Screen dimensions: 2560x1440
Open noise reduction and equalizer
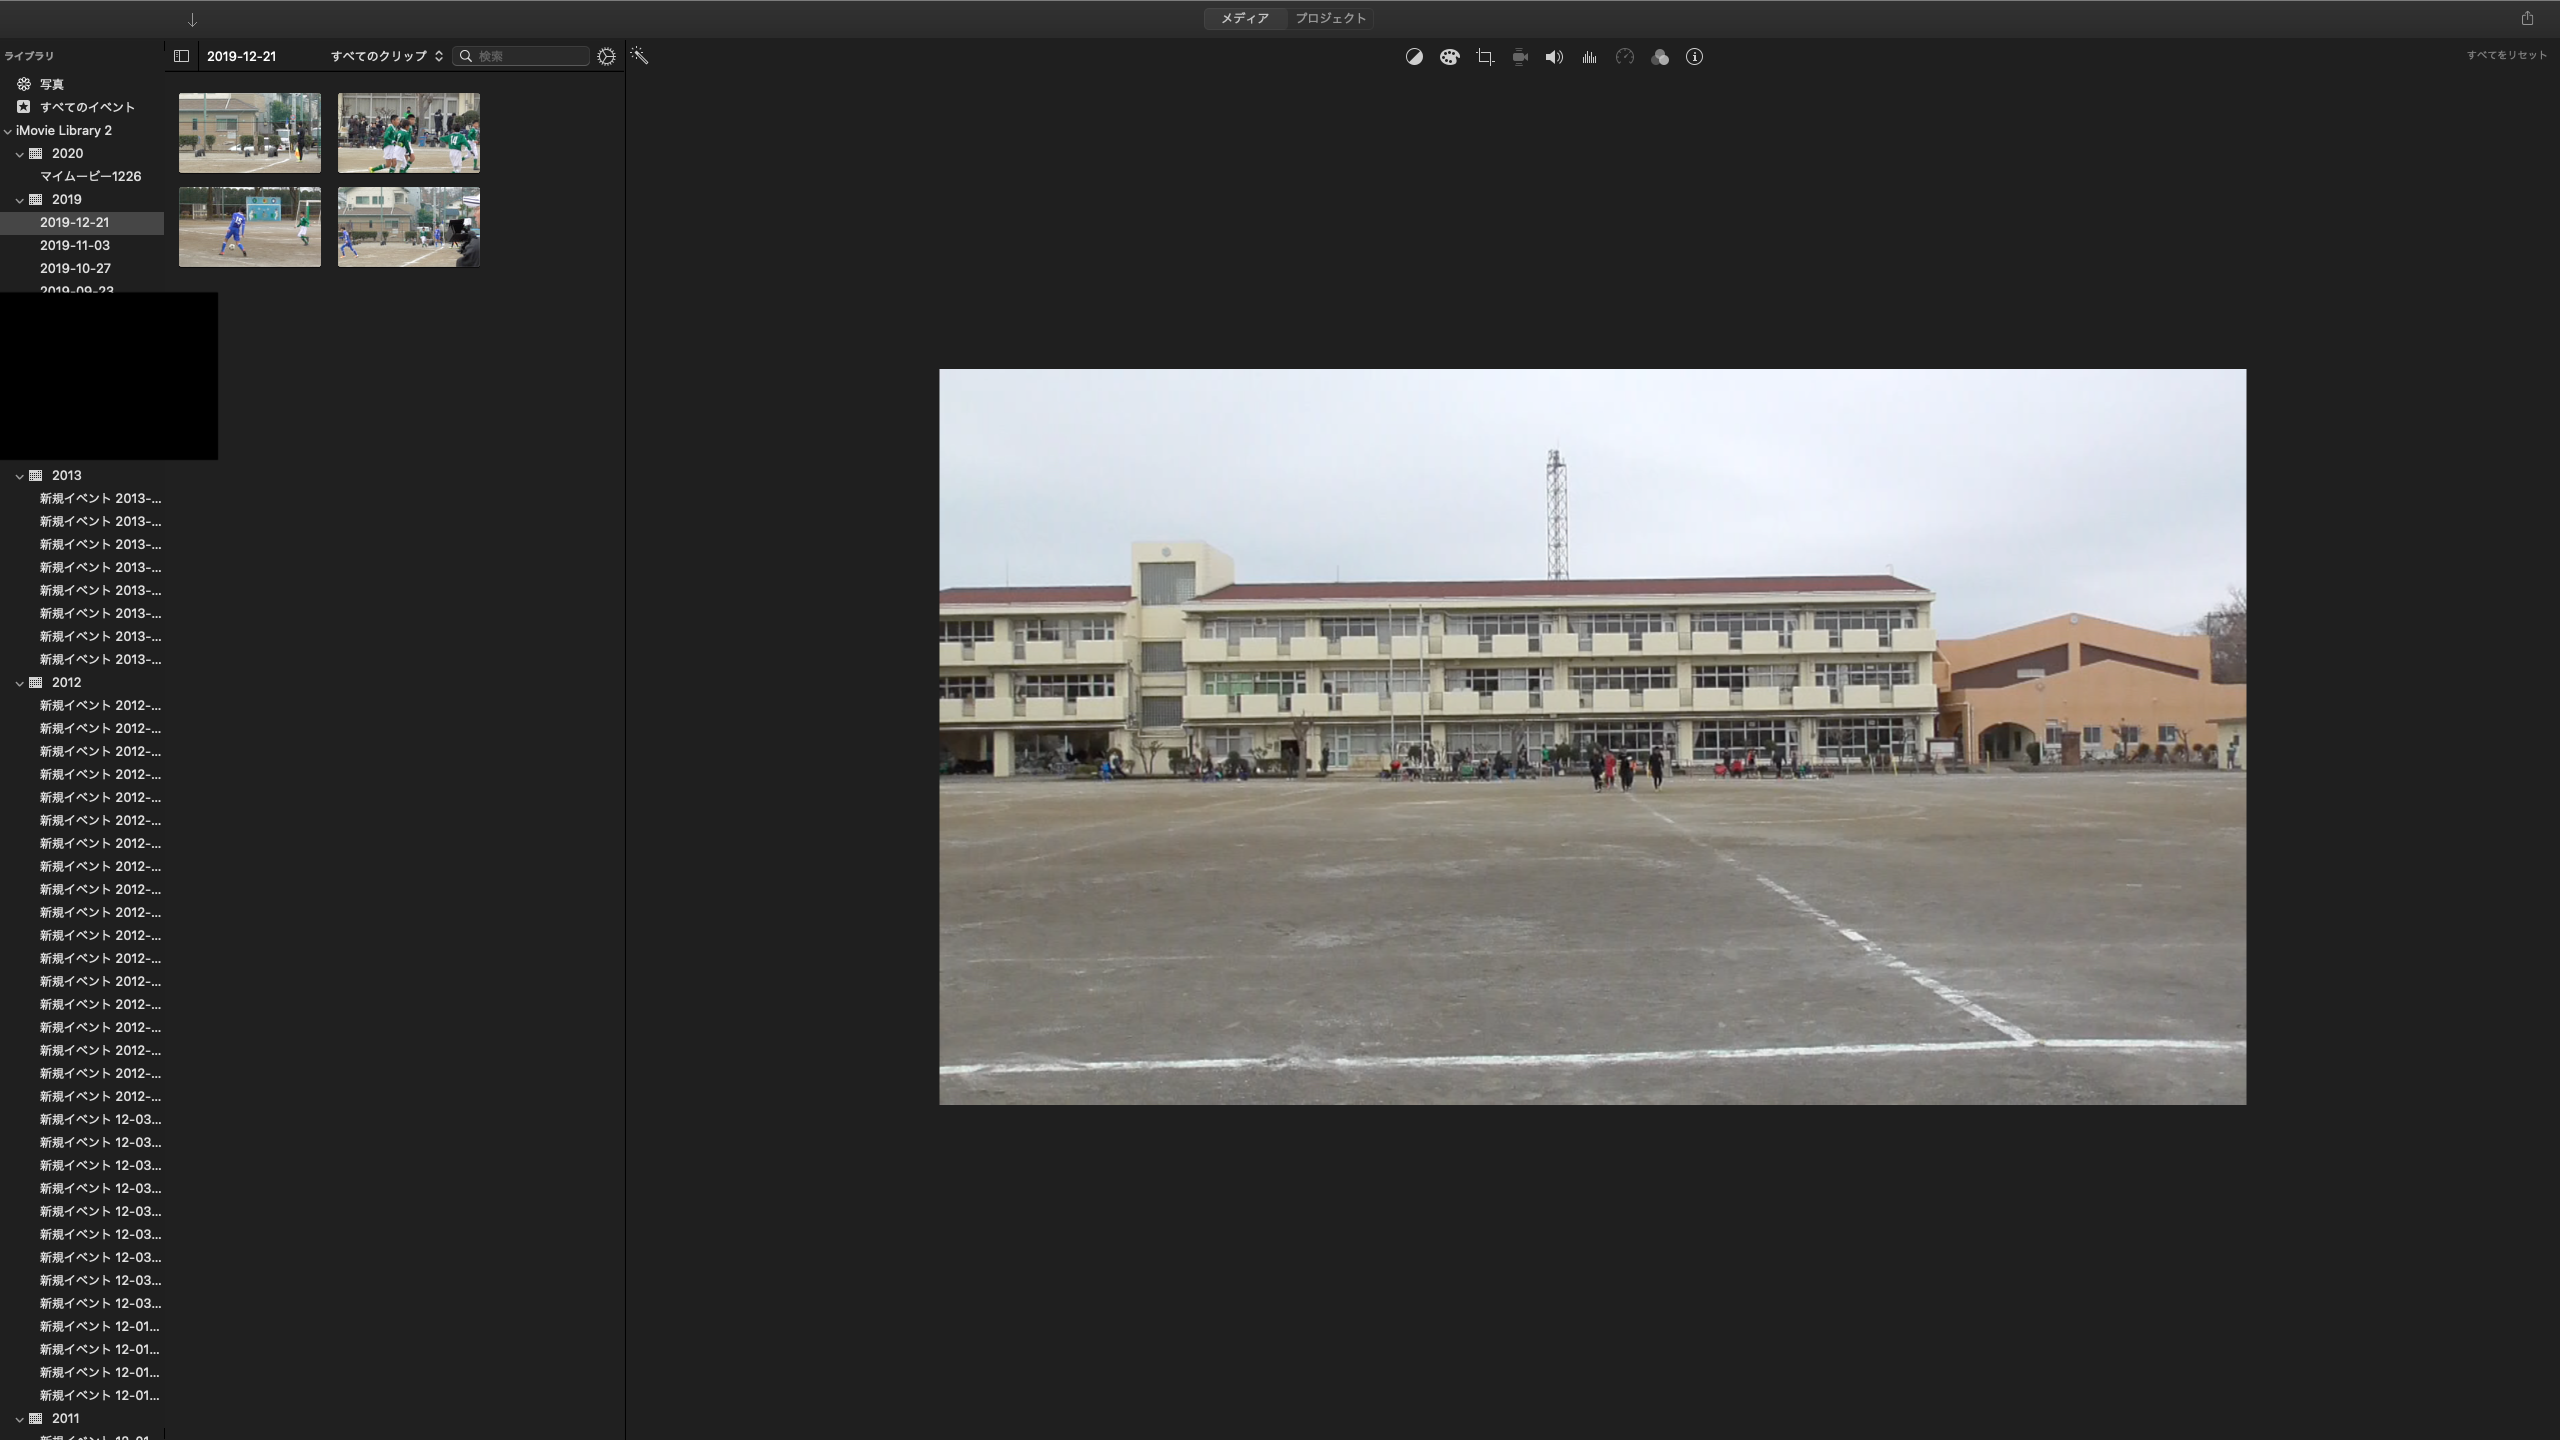[1589, 57]
